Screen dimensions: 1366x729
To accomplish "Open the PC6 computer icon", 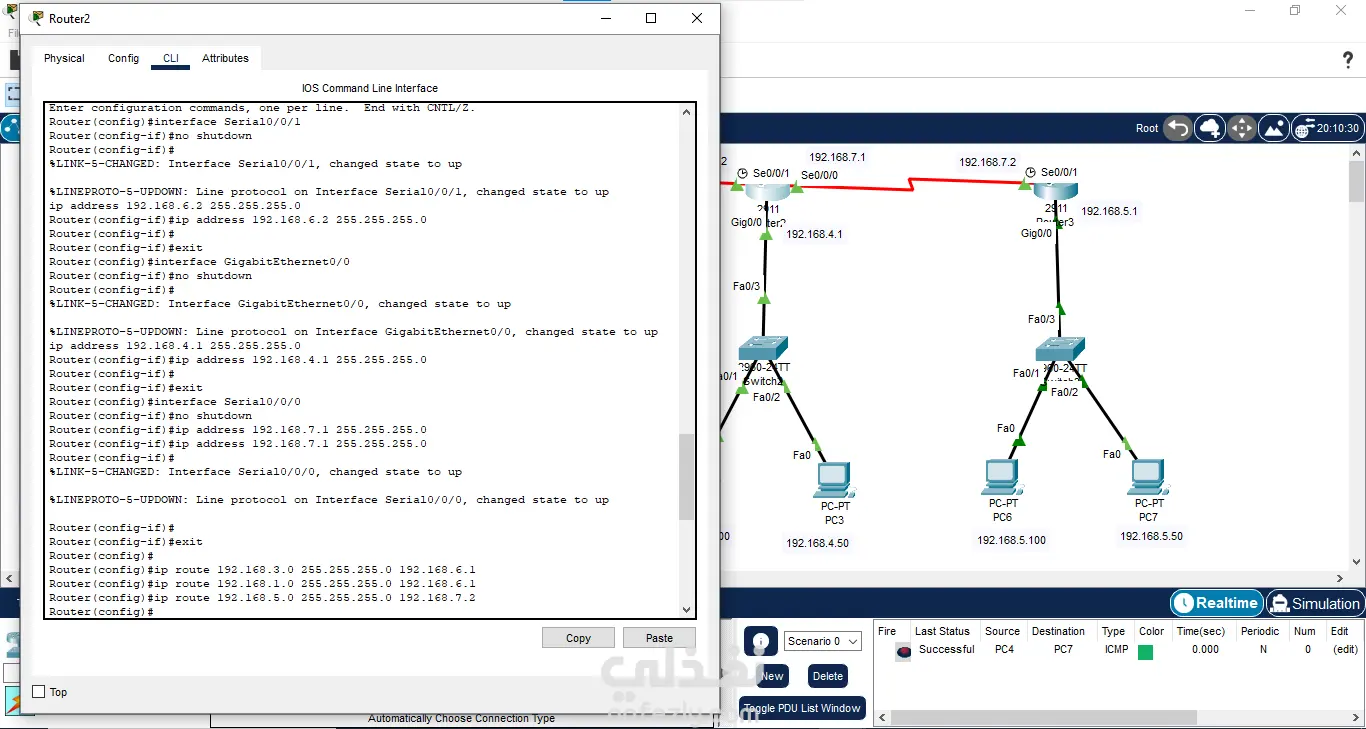I will [x=1001, y=478].
